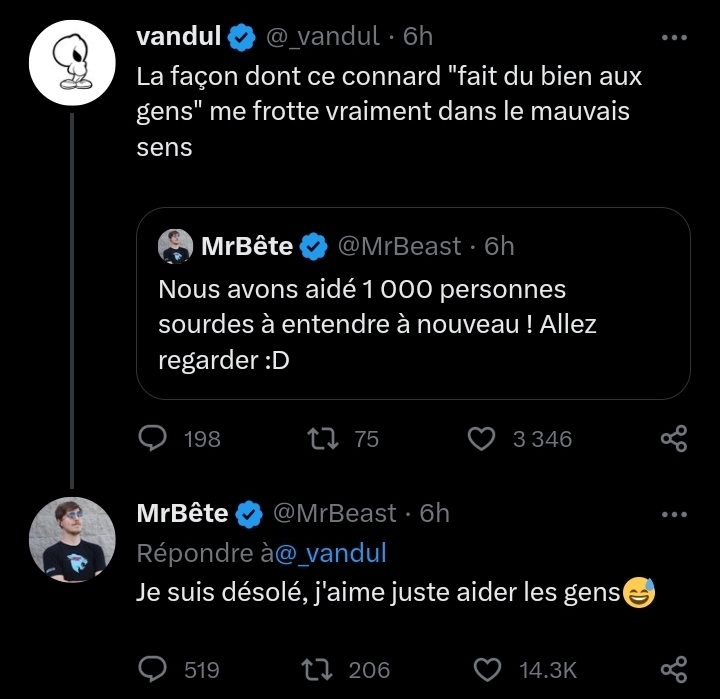This screenshot has height=699, width=720.
Task: Retweet vandul's tweet with 75 retweets
Action: (x=322, y=438)
